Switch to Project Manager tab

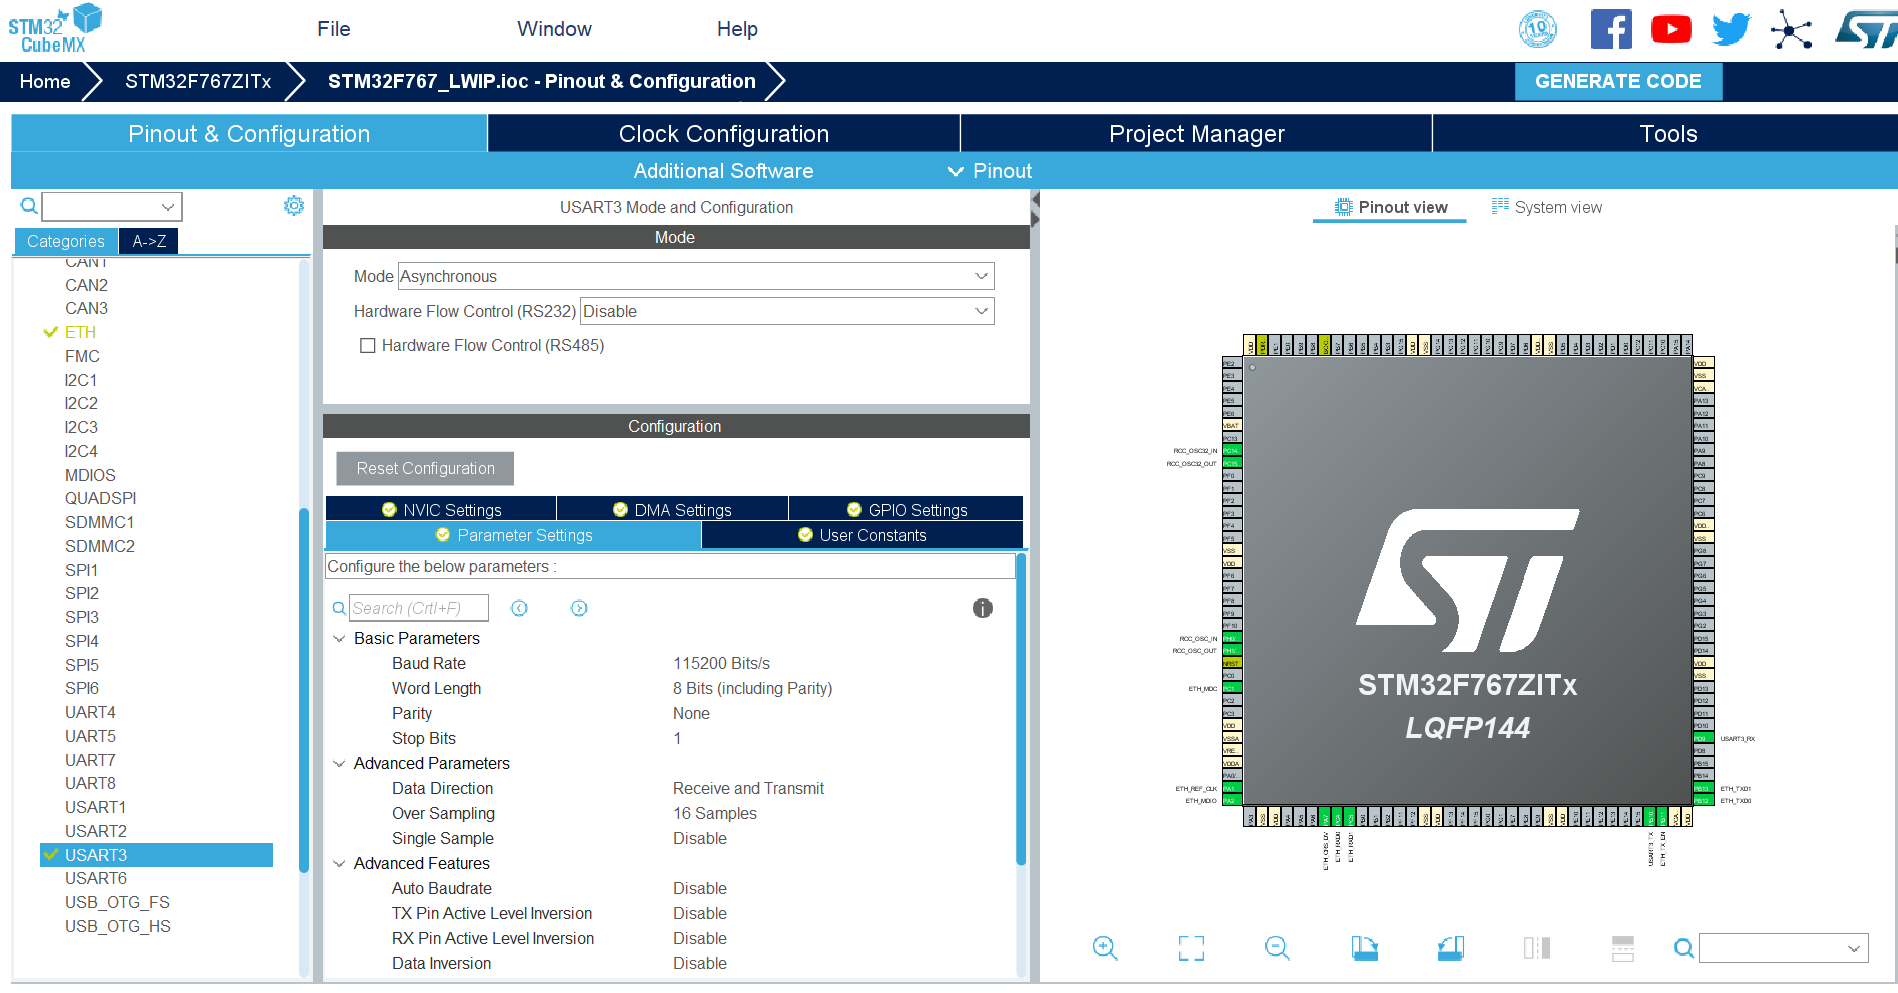pos(1196,133)
